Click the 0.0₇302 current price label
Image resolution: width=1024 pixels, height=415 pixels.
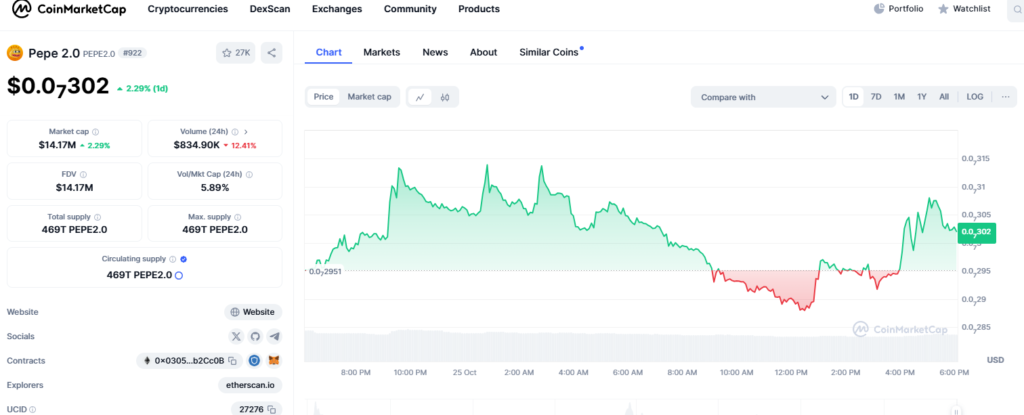[977, 232]
